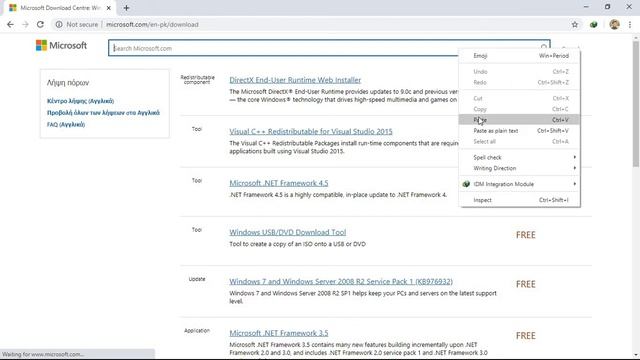Click the Redistributable component label
This screenshot has height=360, width=640.
(197, 80)
